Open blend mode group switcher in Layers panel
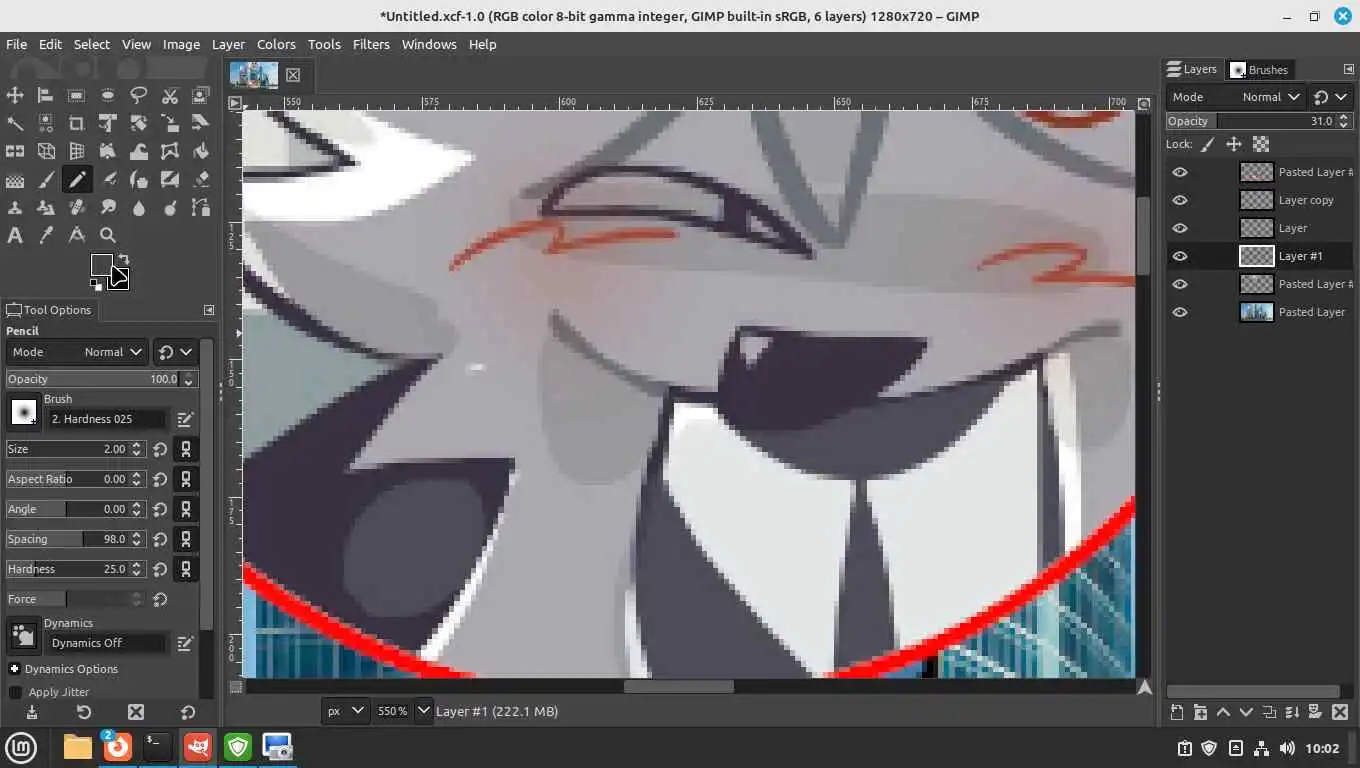The image size is (1360, 768). [1331, 97]
